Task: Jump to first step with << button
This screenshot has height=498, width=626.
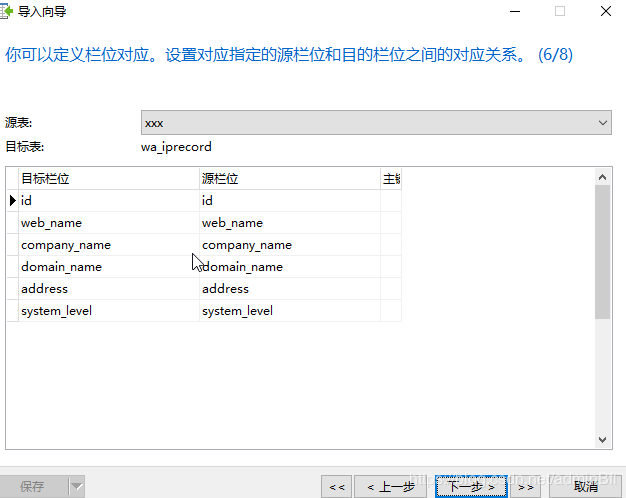Action: point(337,487)
